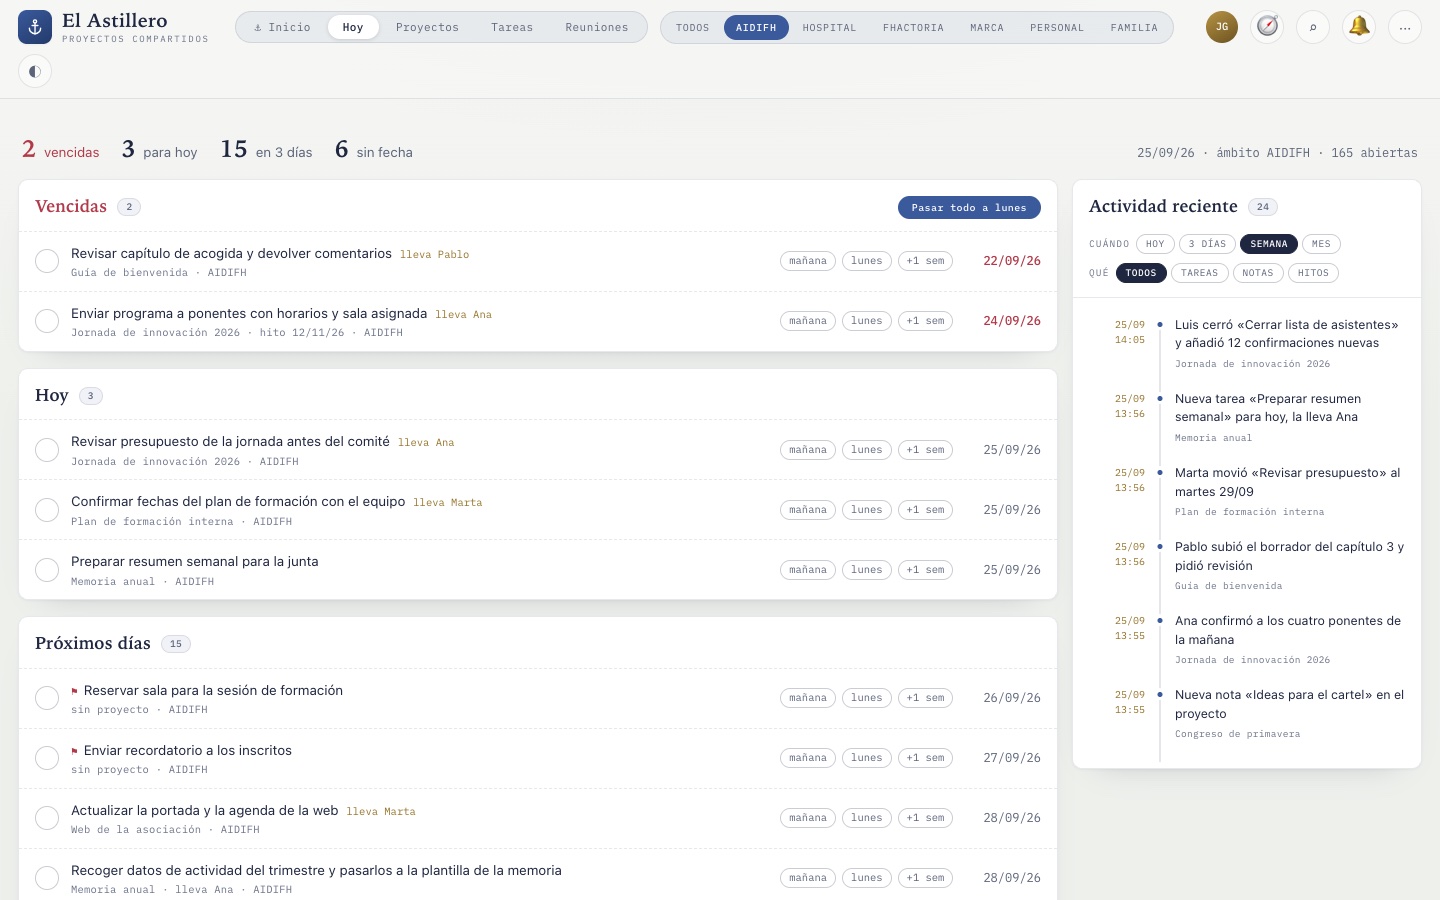Postpone 'Preparar resumen semanal' to lunes
This screenshot has width=1440, height=900.
(x=867, y=570)
